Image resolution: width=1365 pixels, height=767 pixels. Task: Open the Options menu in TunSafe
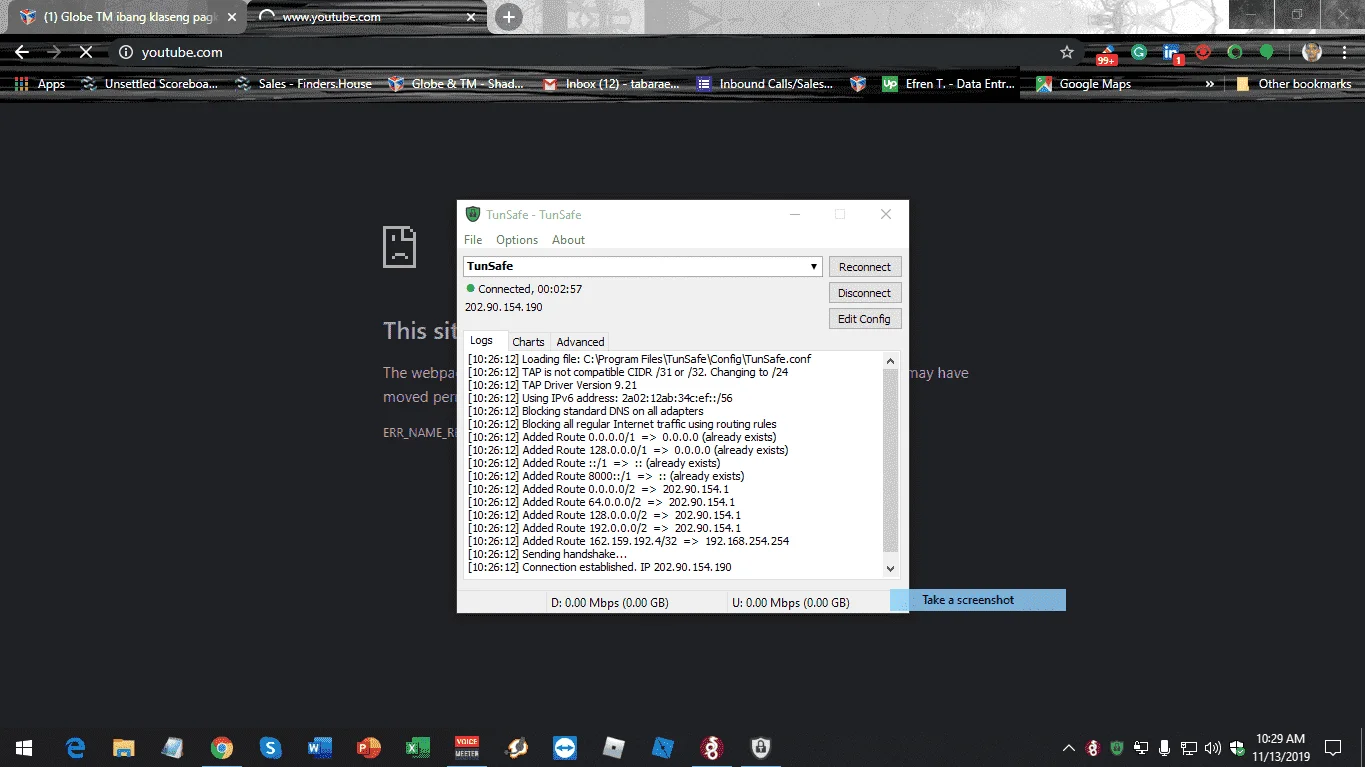(517, 240)
